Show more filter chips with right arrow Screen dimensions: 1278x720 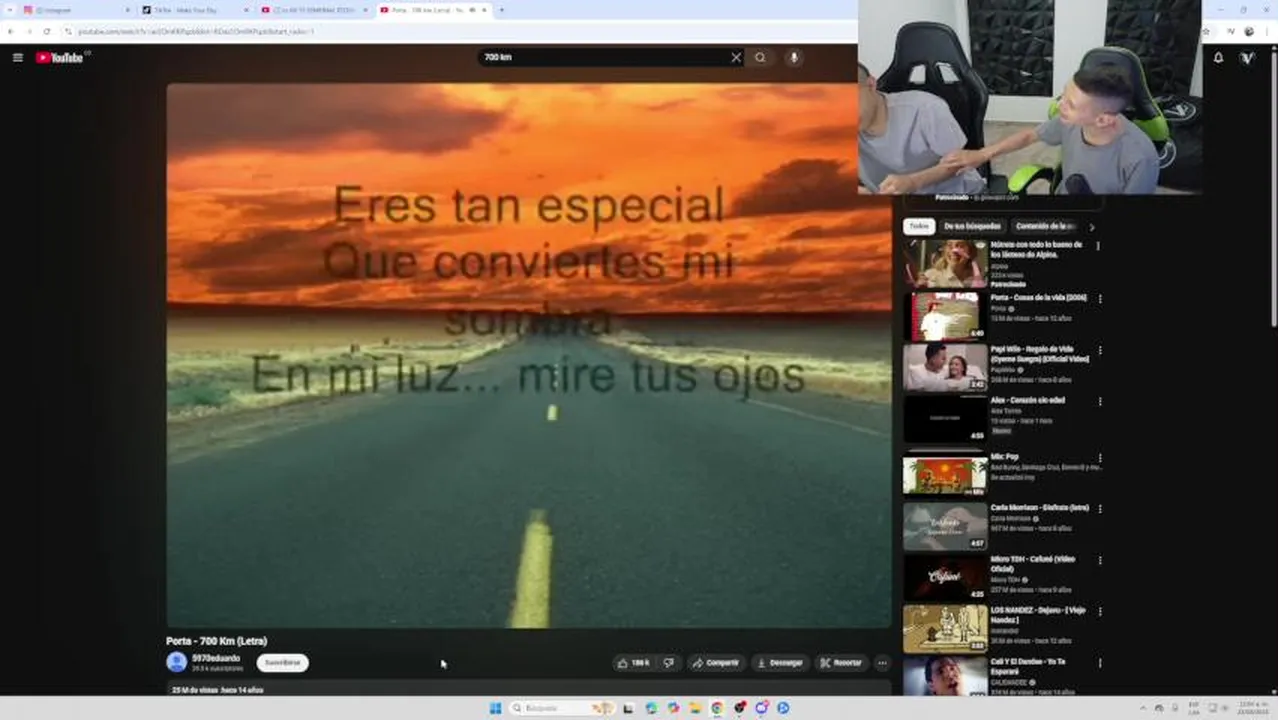pyautogui.click(x=1091, y=227)
